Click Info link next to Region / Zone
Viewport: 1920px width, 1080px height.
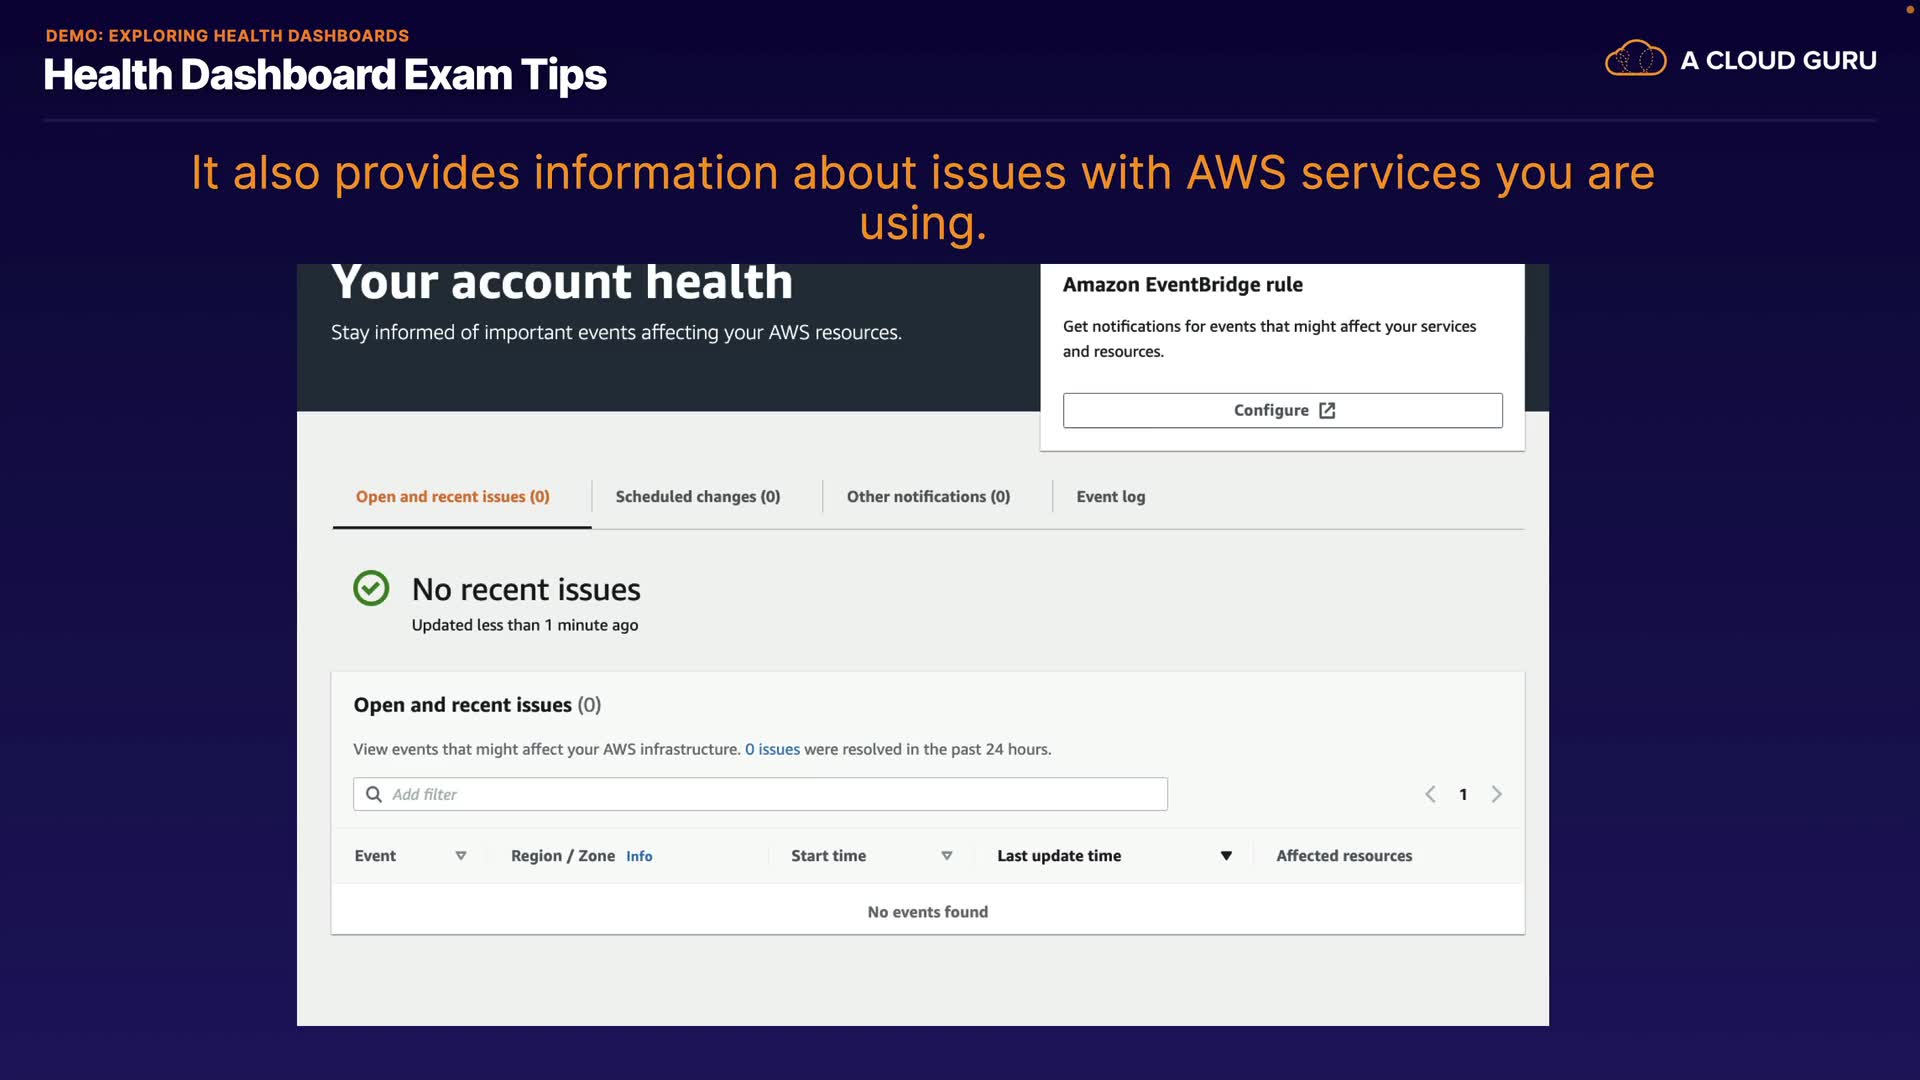pyautogui.click(x=639, y=857)
